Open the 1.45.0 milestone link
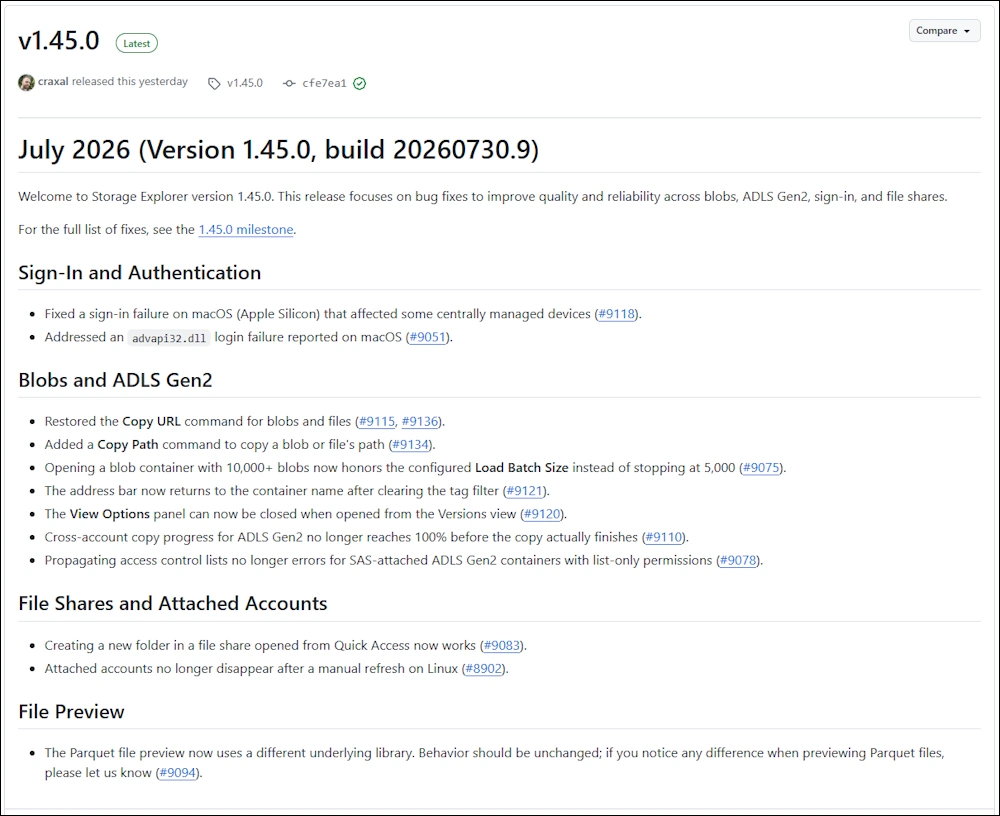Viewport: 1000px width, 816px height. [x=246, y=230]
